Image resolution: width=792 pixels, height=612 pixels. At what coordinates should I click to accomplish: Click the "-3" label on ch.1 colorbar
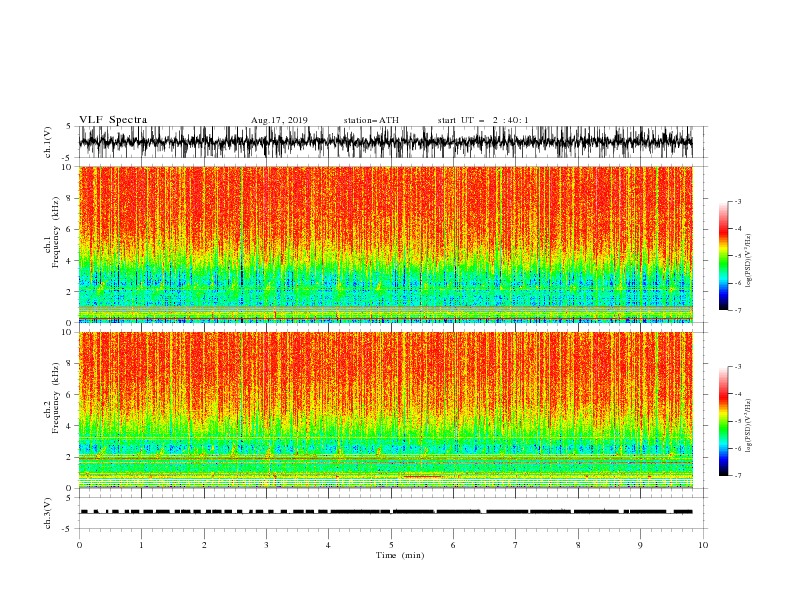(737, 201)
